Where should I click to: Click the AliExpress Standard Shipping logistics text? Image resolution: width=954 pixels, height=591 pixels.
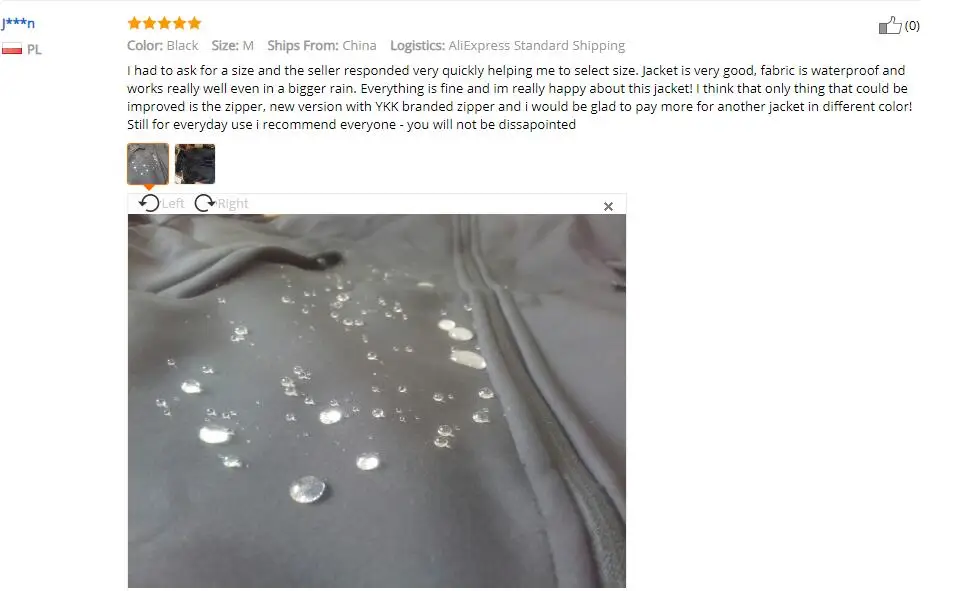click(x=537, y=46)
